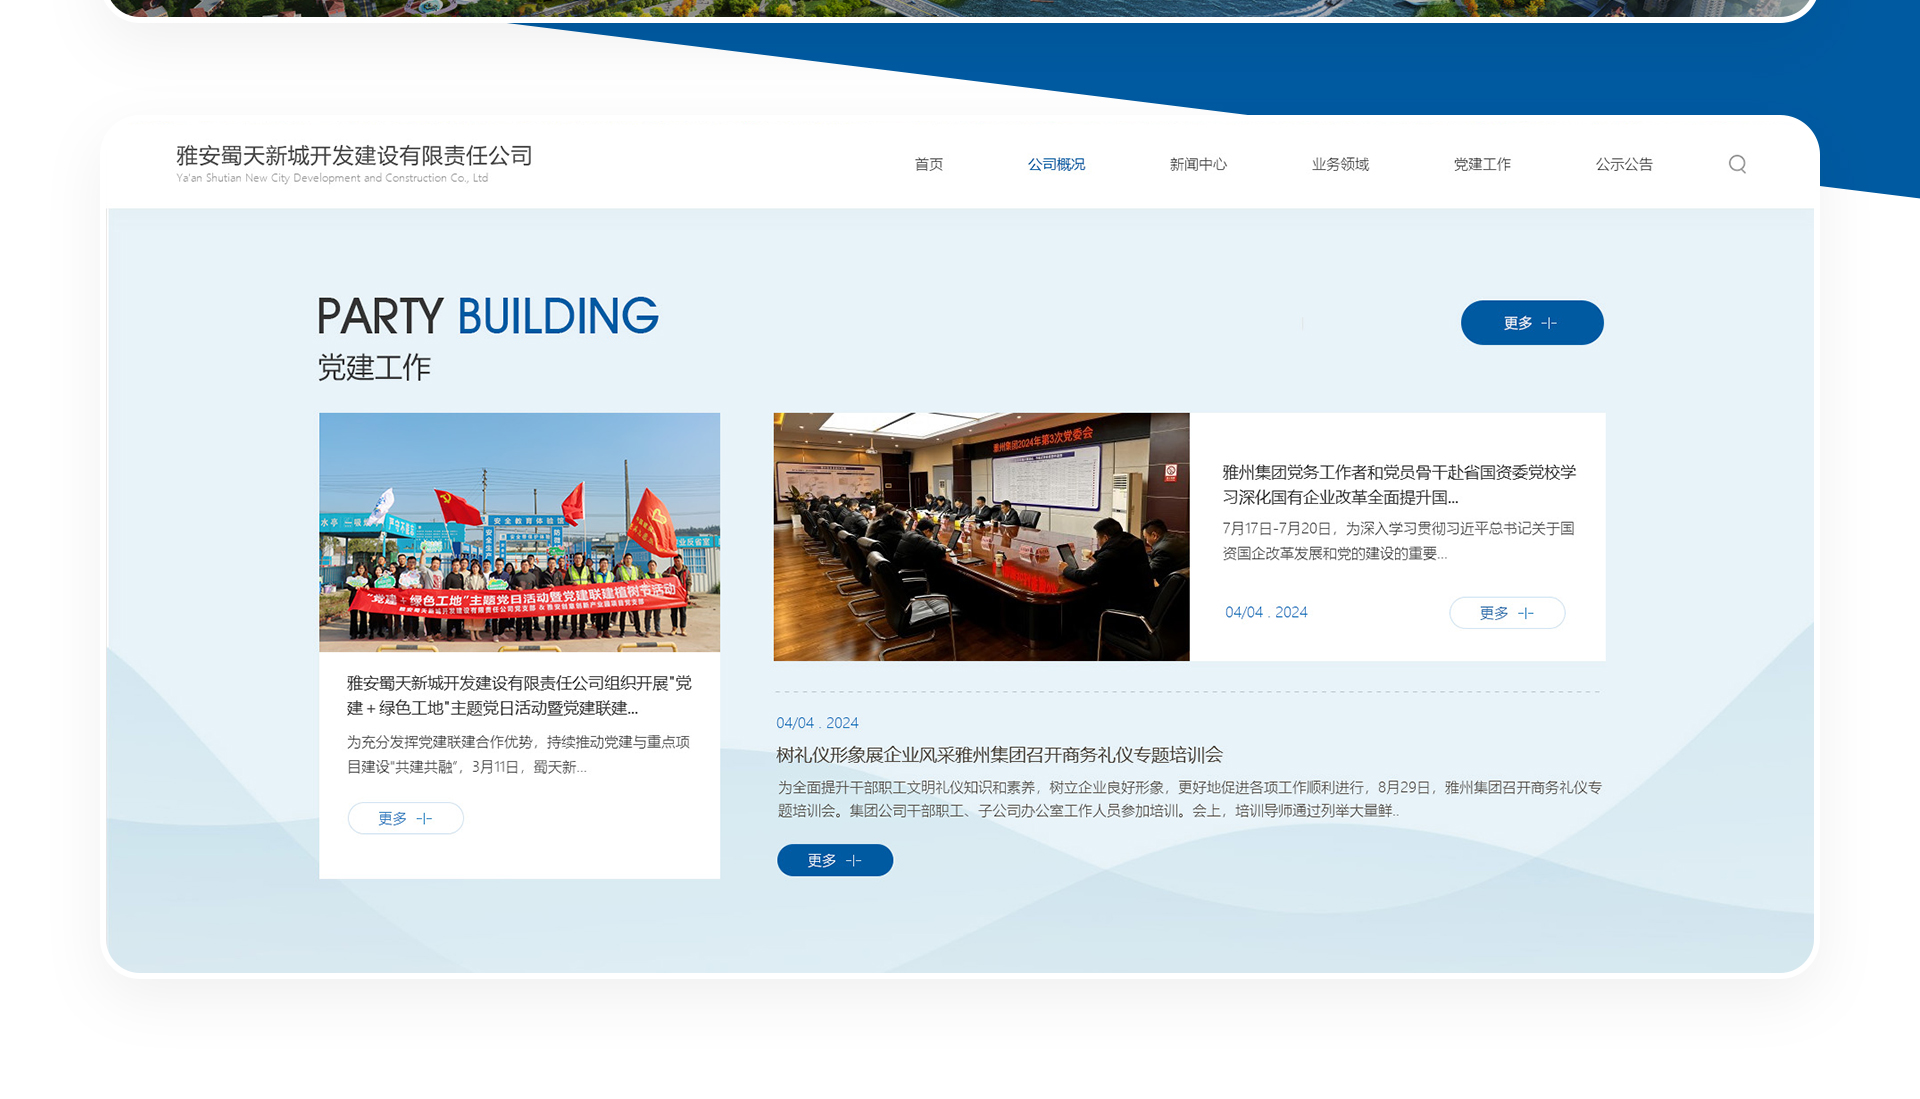This screenshot has width=1920, height=1099.
Task: Click the blue 更多 button beside PARTY BUILDING
Action: (1531, 323)
